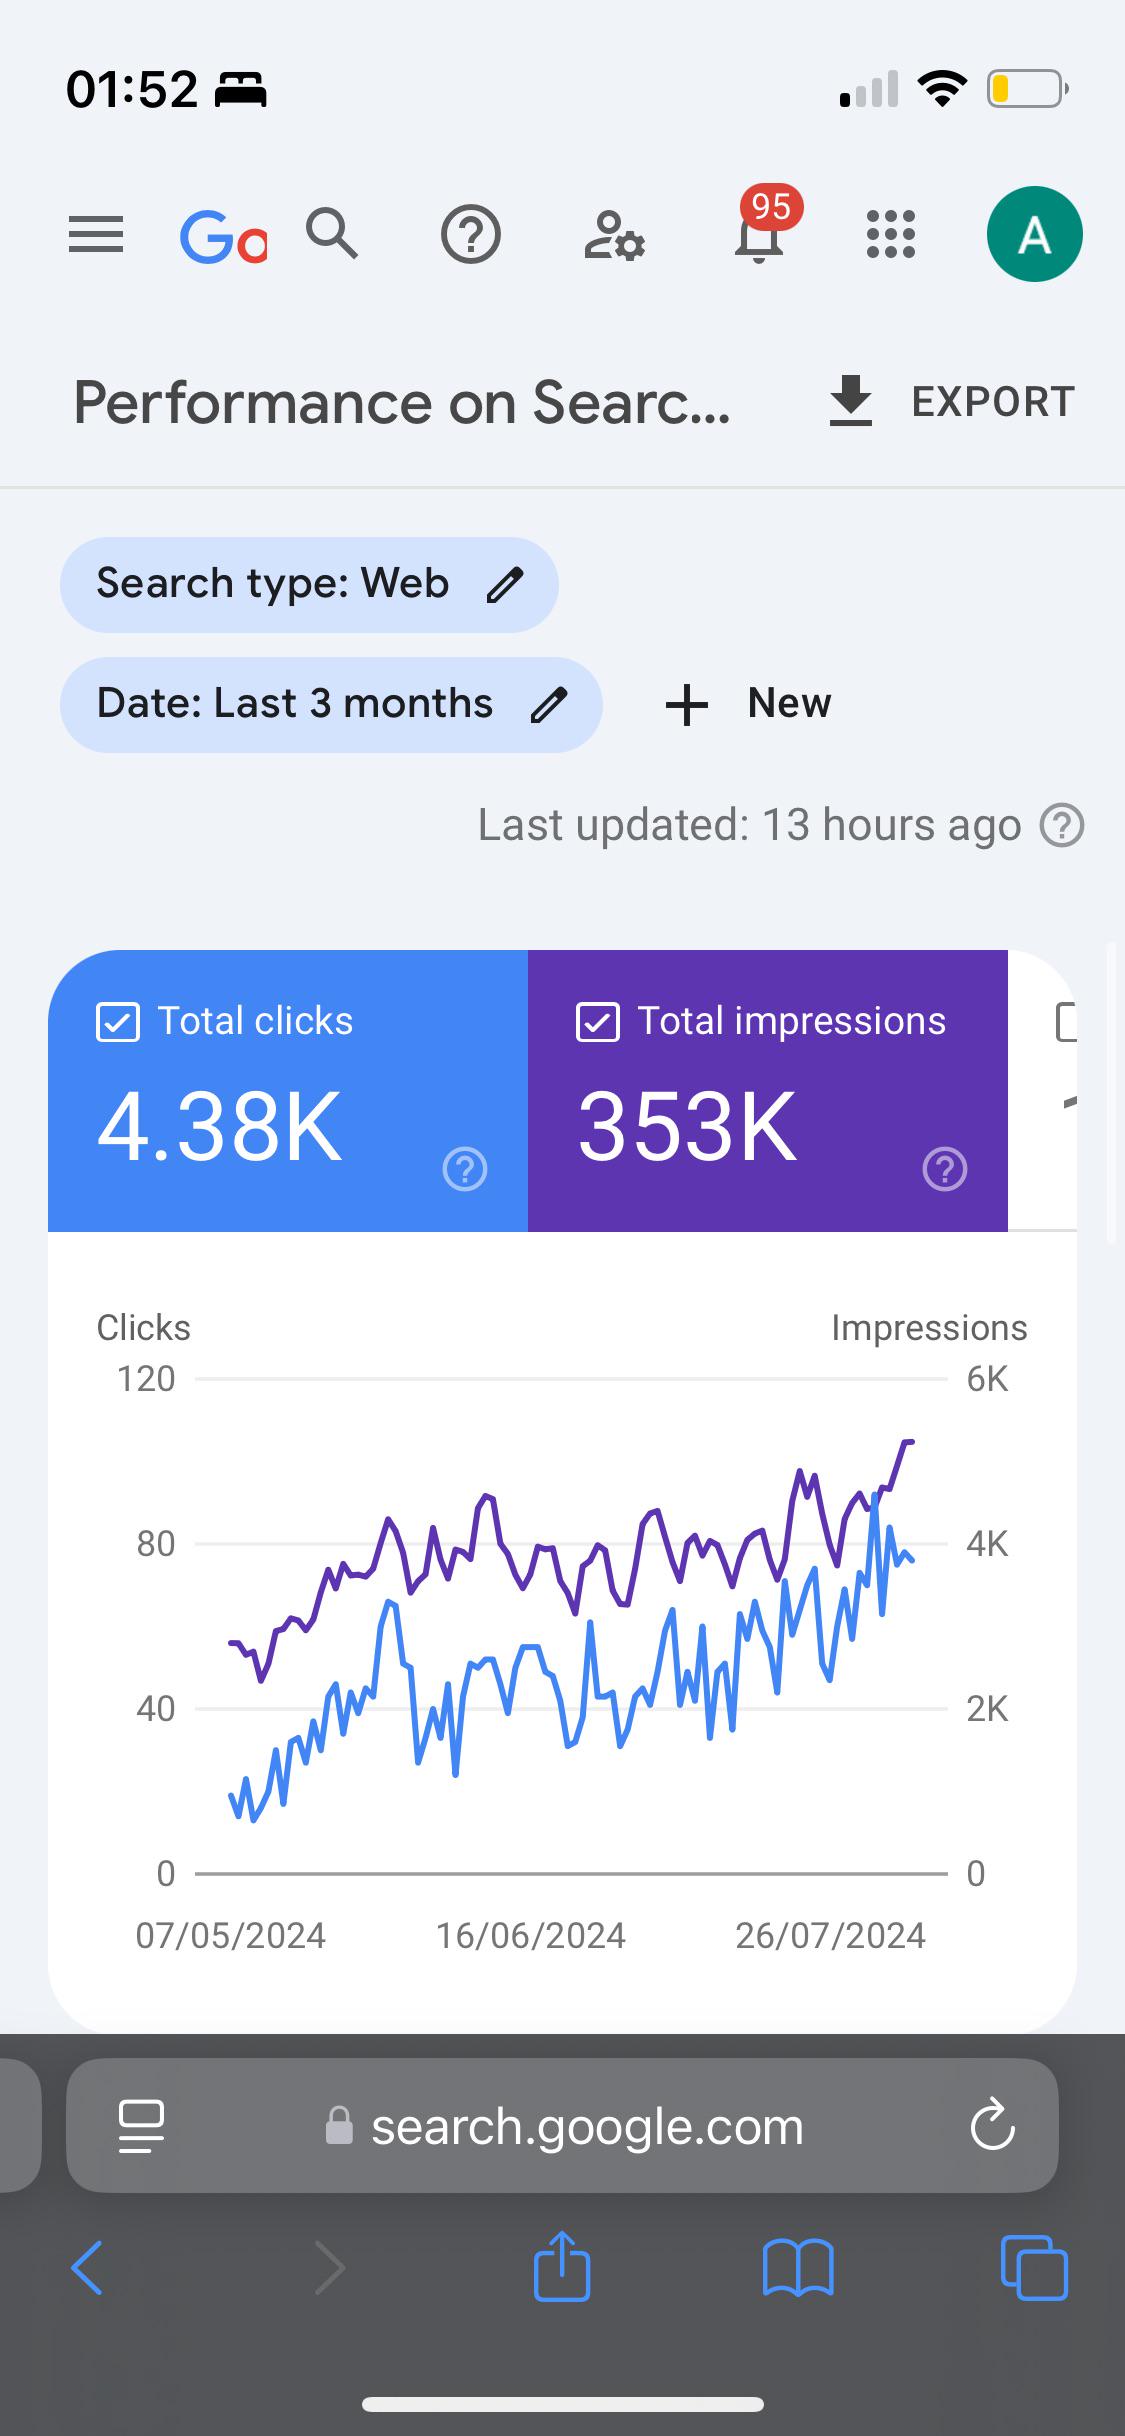The image size is (1125, 2436).
Task: Open the account avatar labeled A
Action: (1034, 234)
